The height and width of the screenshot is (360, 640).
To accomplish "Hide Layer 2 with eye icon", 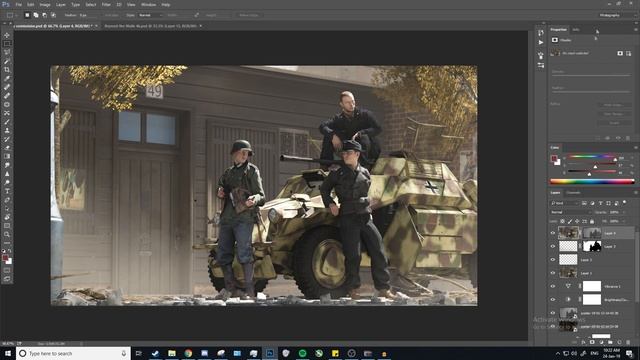I will [553, 246].
